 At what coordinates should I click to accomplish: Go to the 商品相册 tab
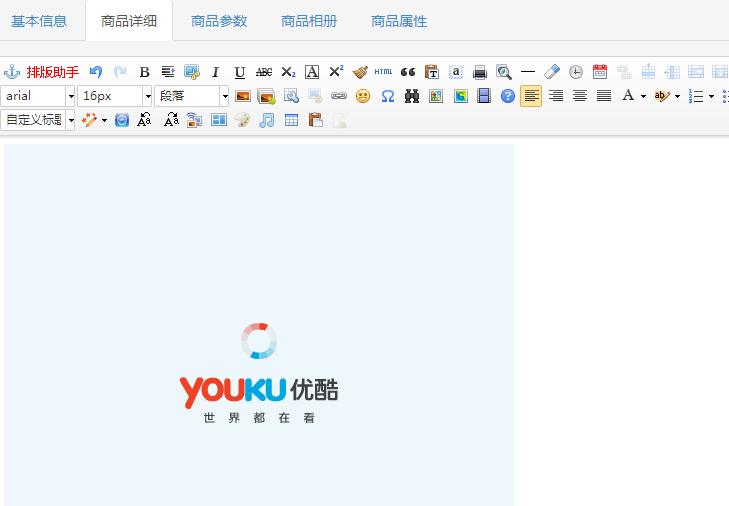(309, 21)
